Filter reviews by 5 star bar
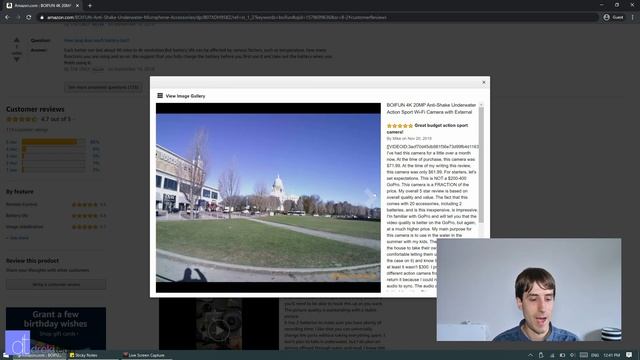The image size is (640, 360). 53,142
